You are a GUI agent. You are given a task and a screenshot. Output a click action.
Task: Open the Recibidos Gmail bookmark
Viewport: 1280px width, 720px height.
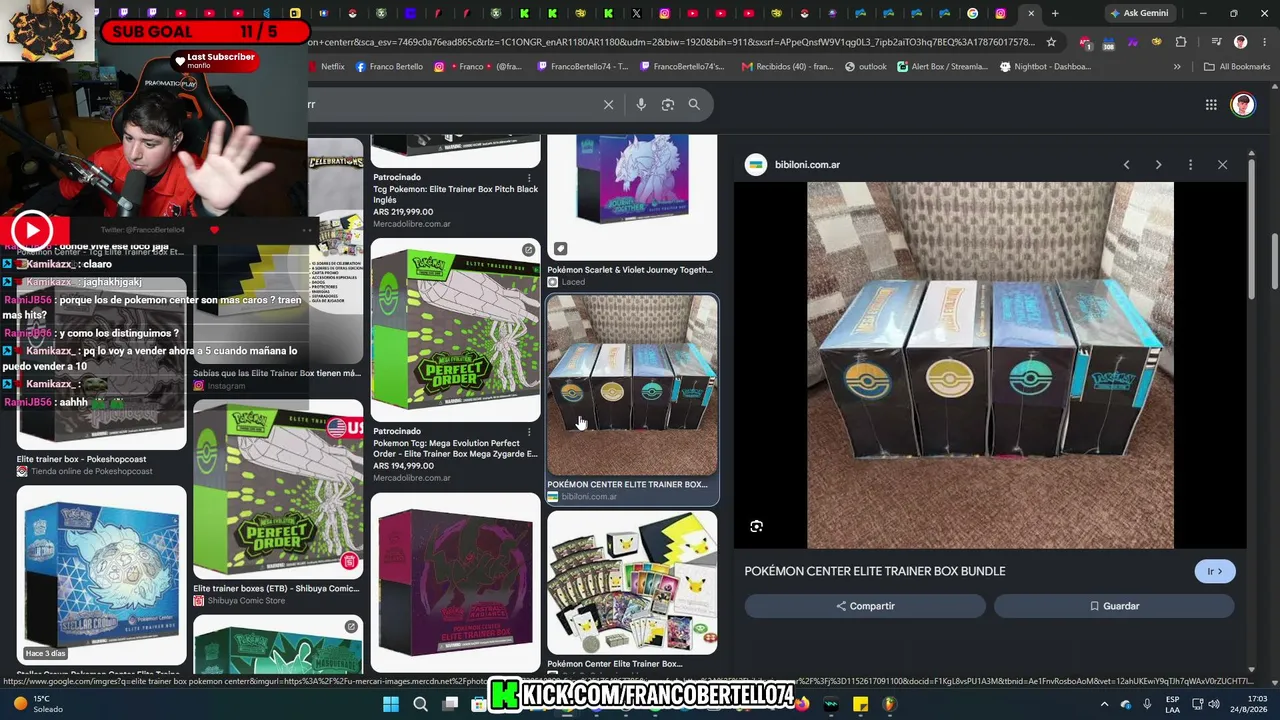click(x=787, y=67)
